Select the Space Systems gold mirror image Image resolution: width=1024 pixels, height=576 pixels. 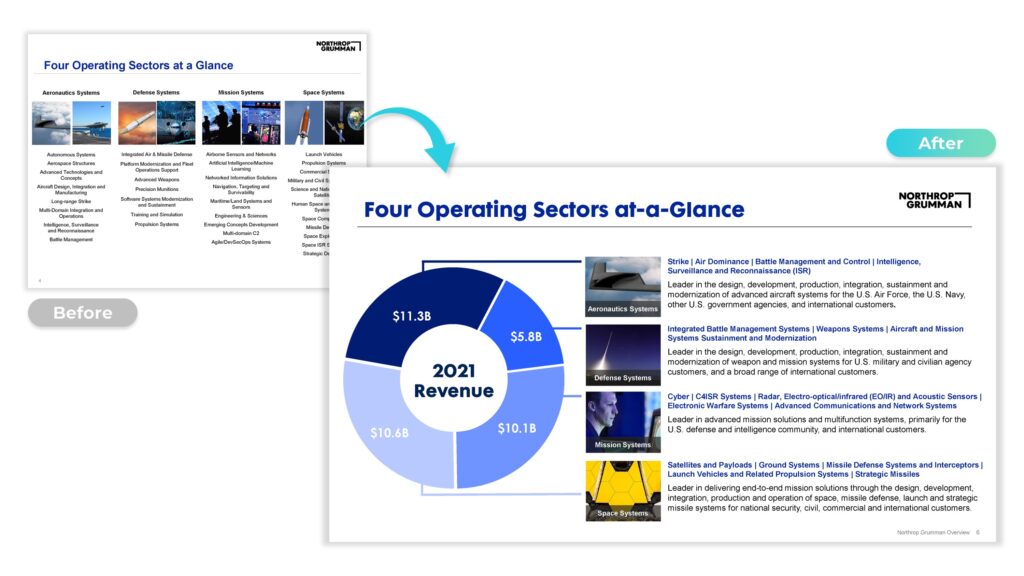622,489
